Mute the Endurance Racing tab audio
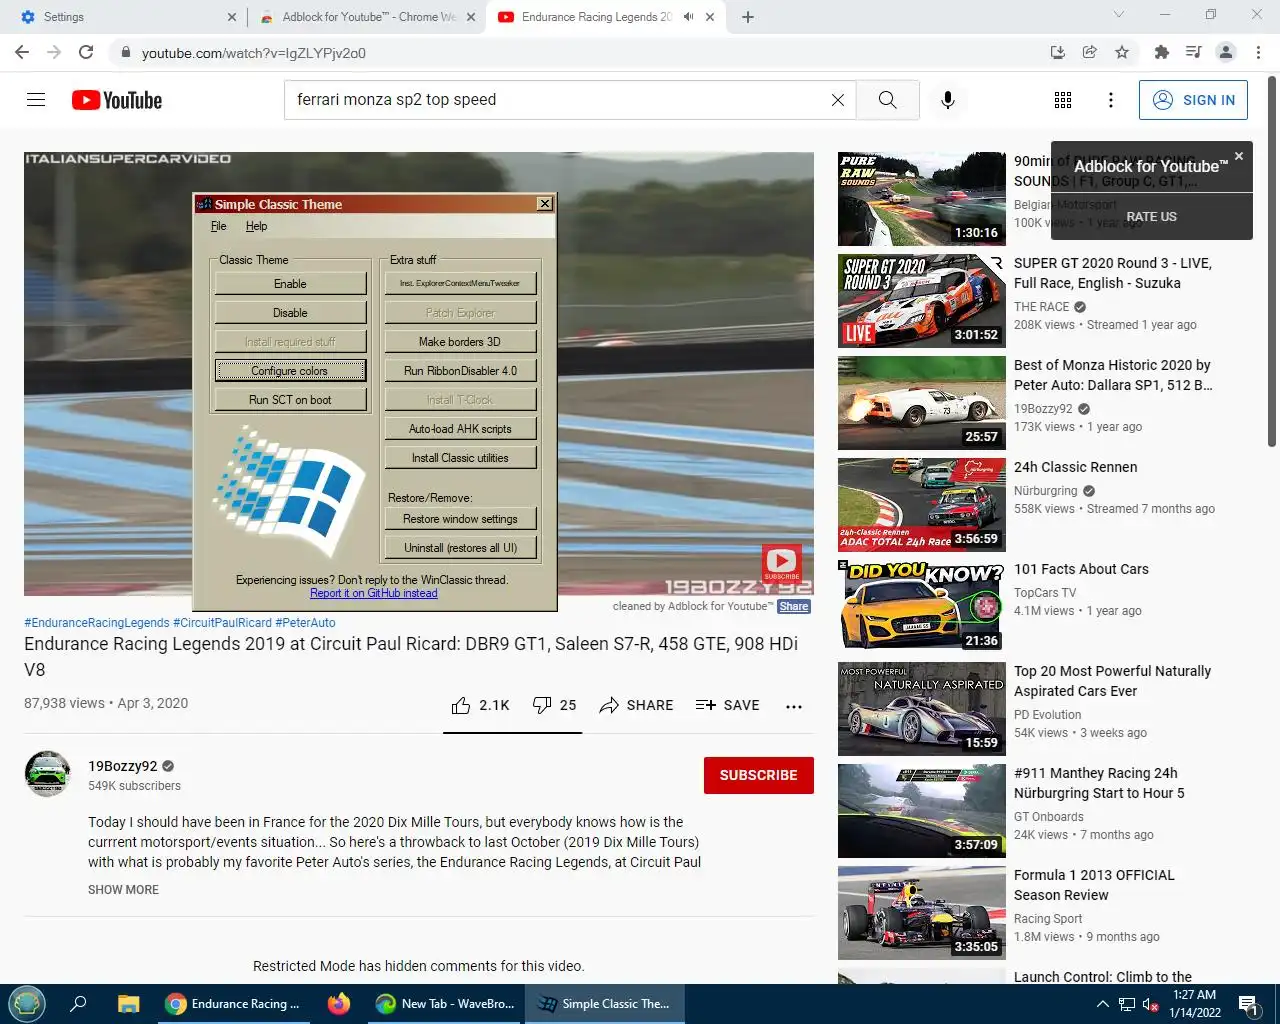Screen dimensions: 1280x1024 pyautogui.click(x=688, y=17)
